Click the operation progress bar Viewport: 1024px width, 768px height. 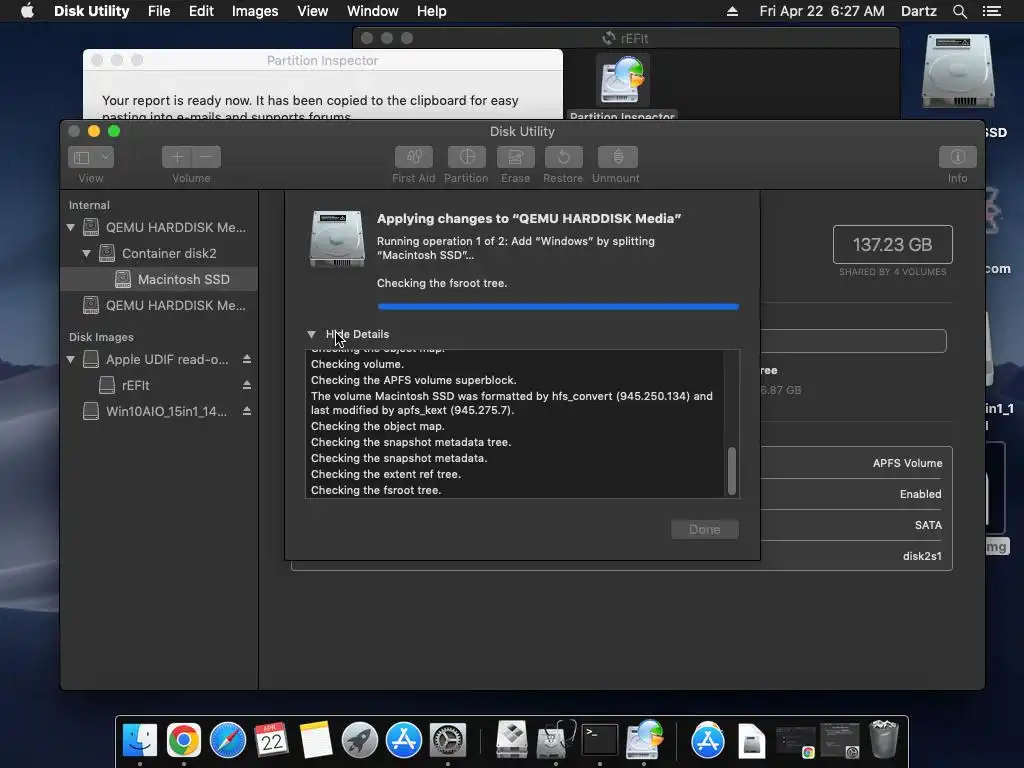(x=558, y=306)
